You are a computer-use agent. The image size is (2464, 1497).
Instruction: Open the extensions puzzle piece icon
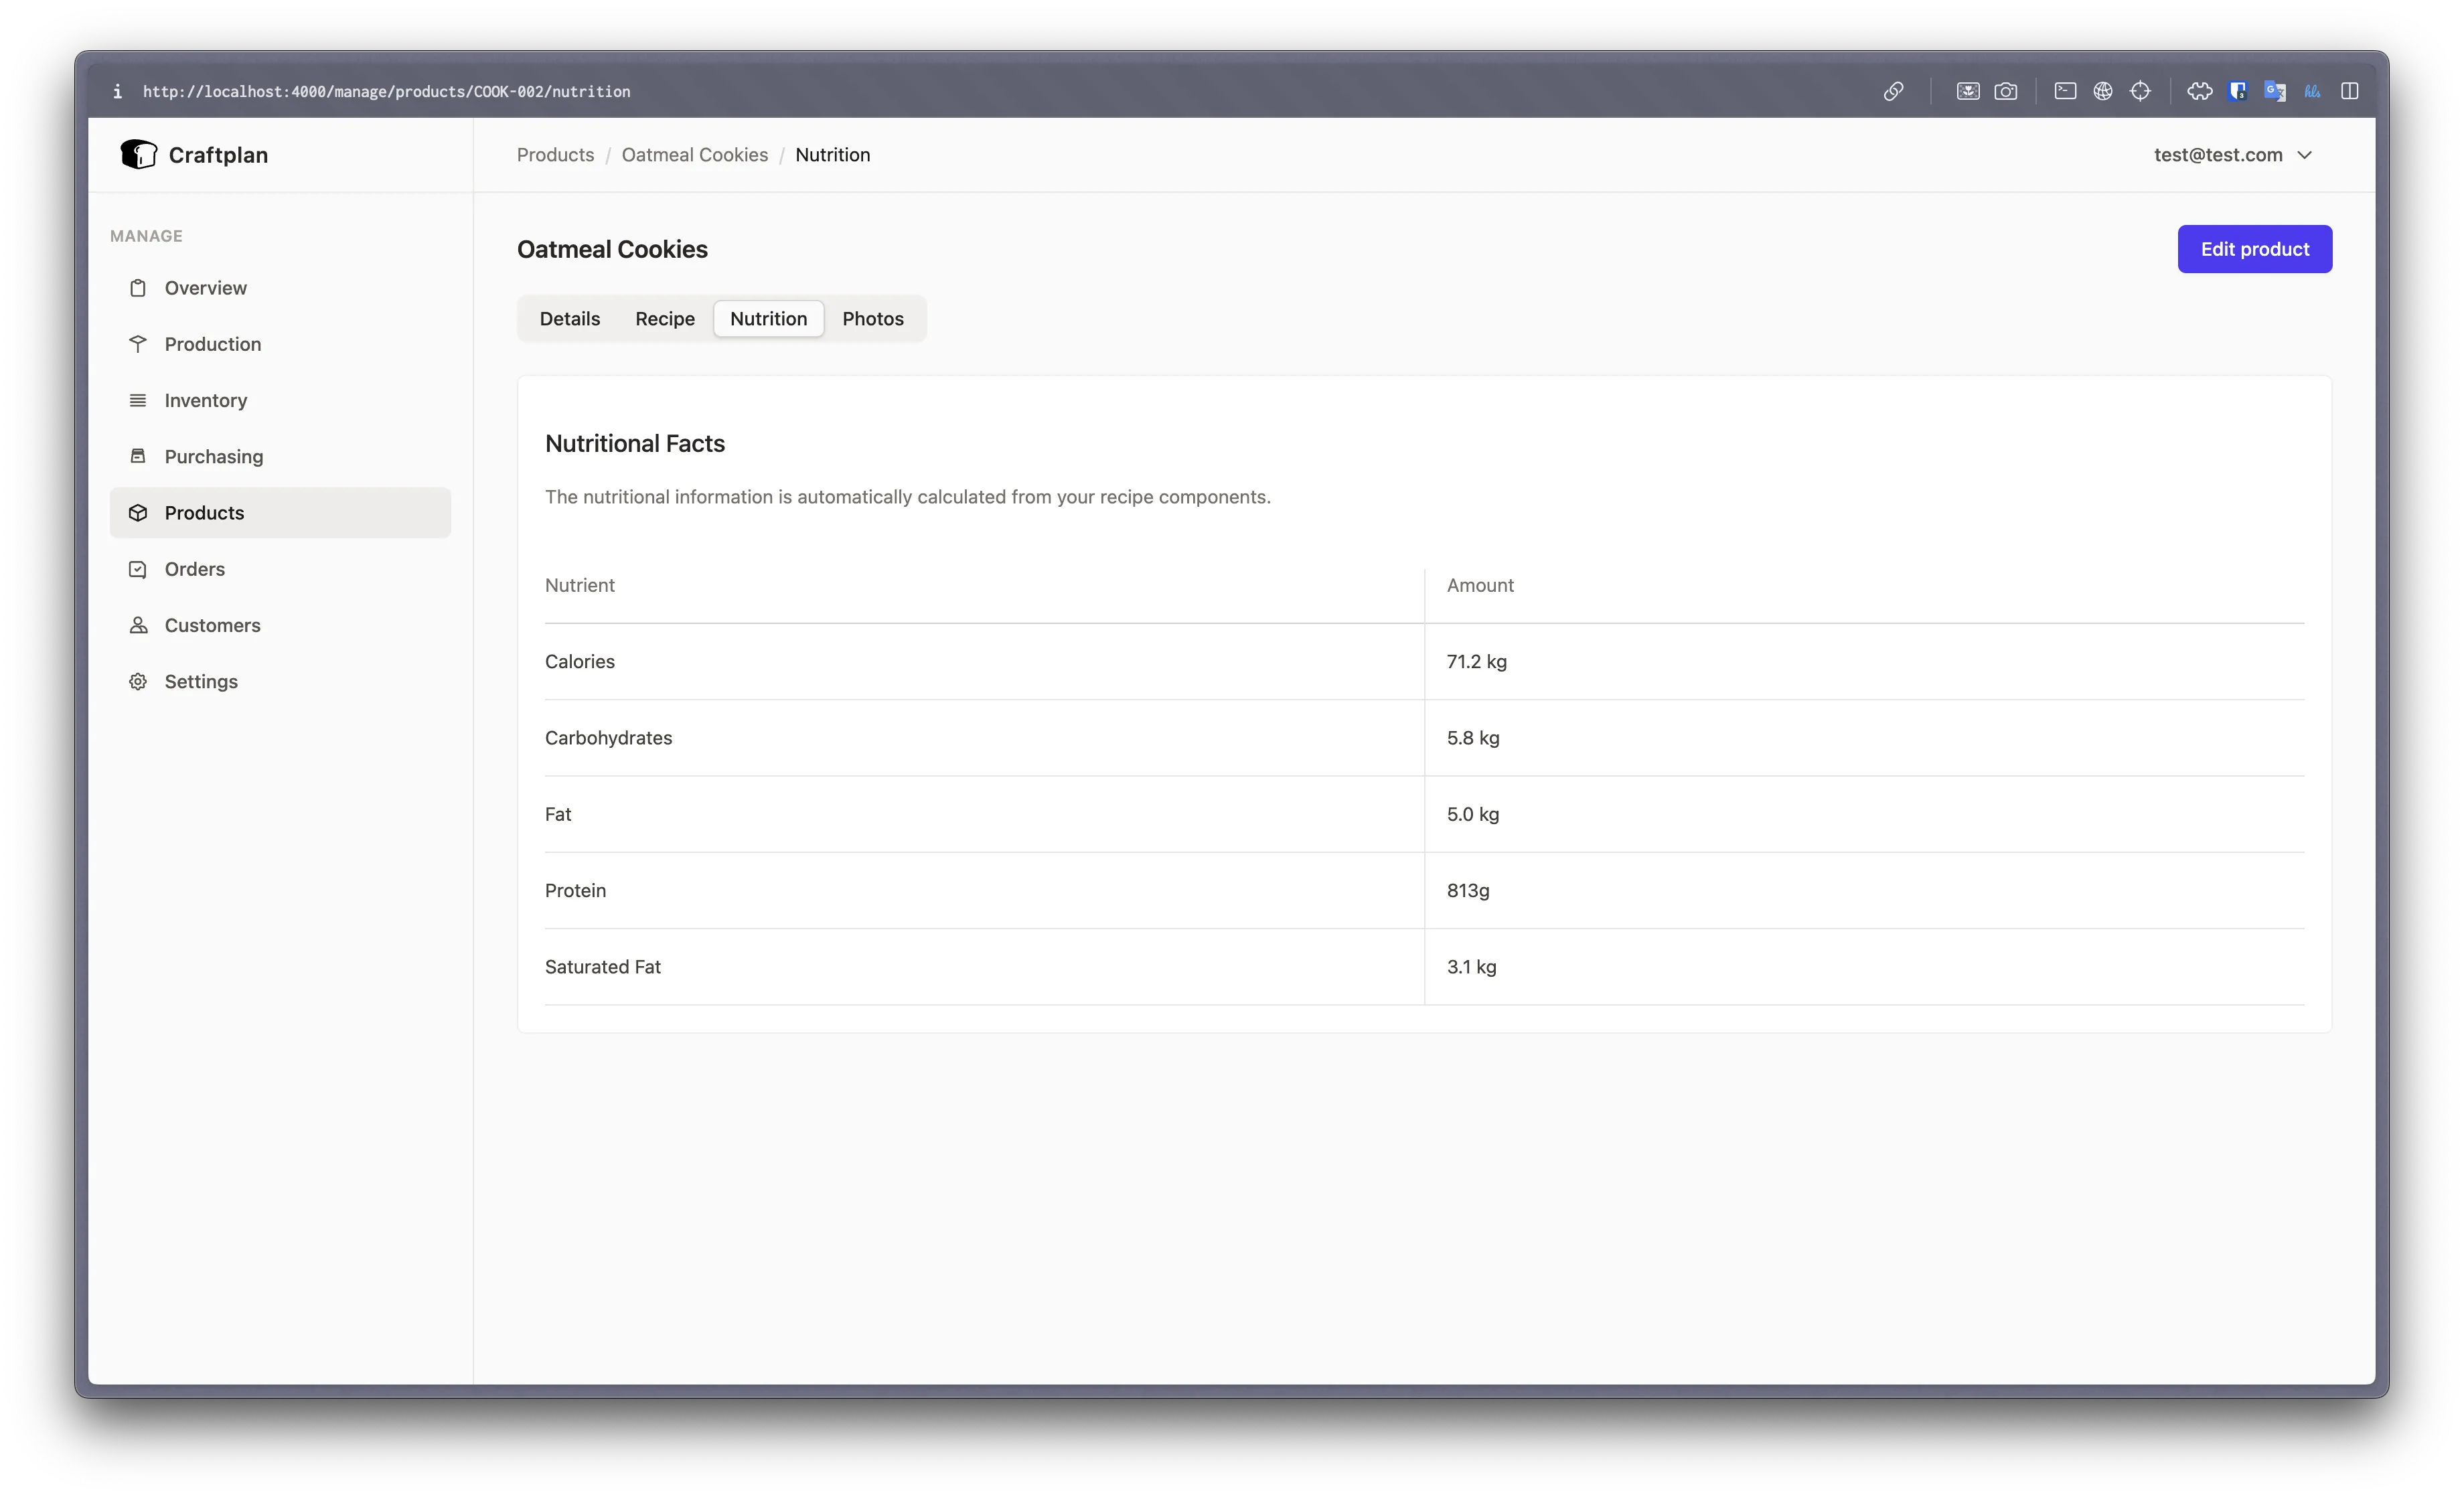coord(2199,91)
